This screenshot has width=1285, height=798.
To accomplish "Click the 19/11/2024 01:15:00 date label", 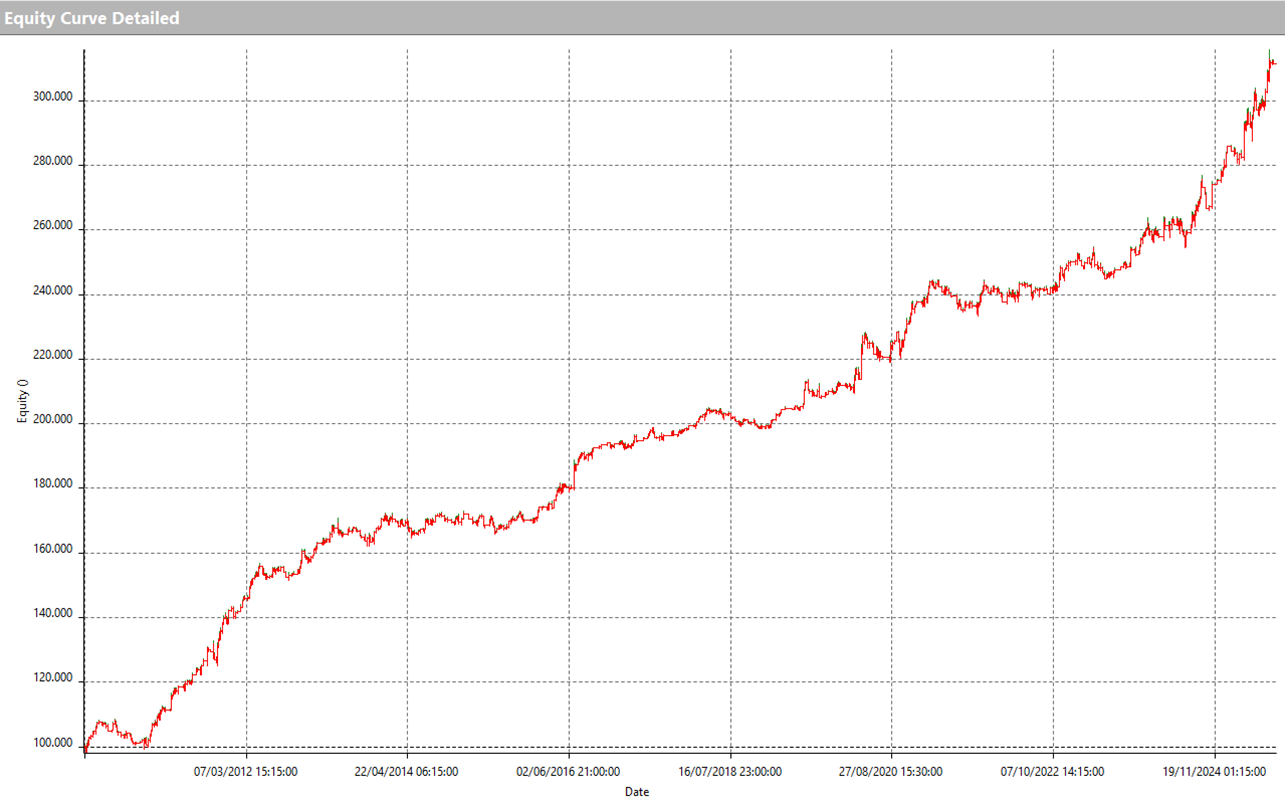I will click(x=1215, y=772).
